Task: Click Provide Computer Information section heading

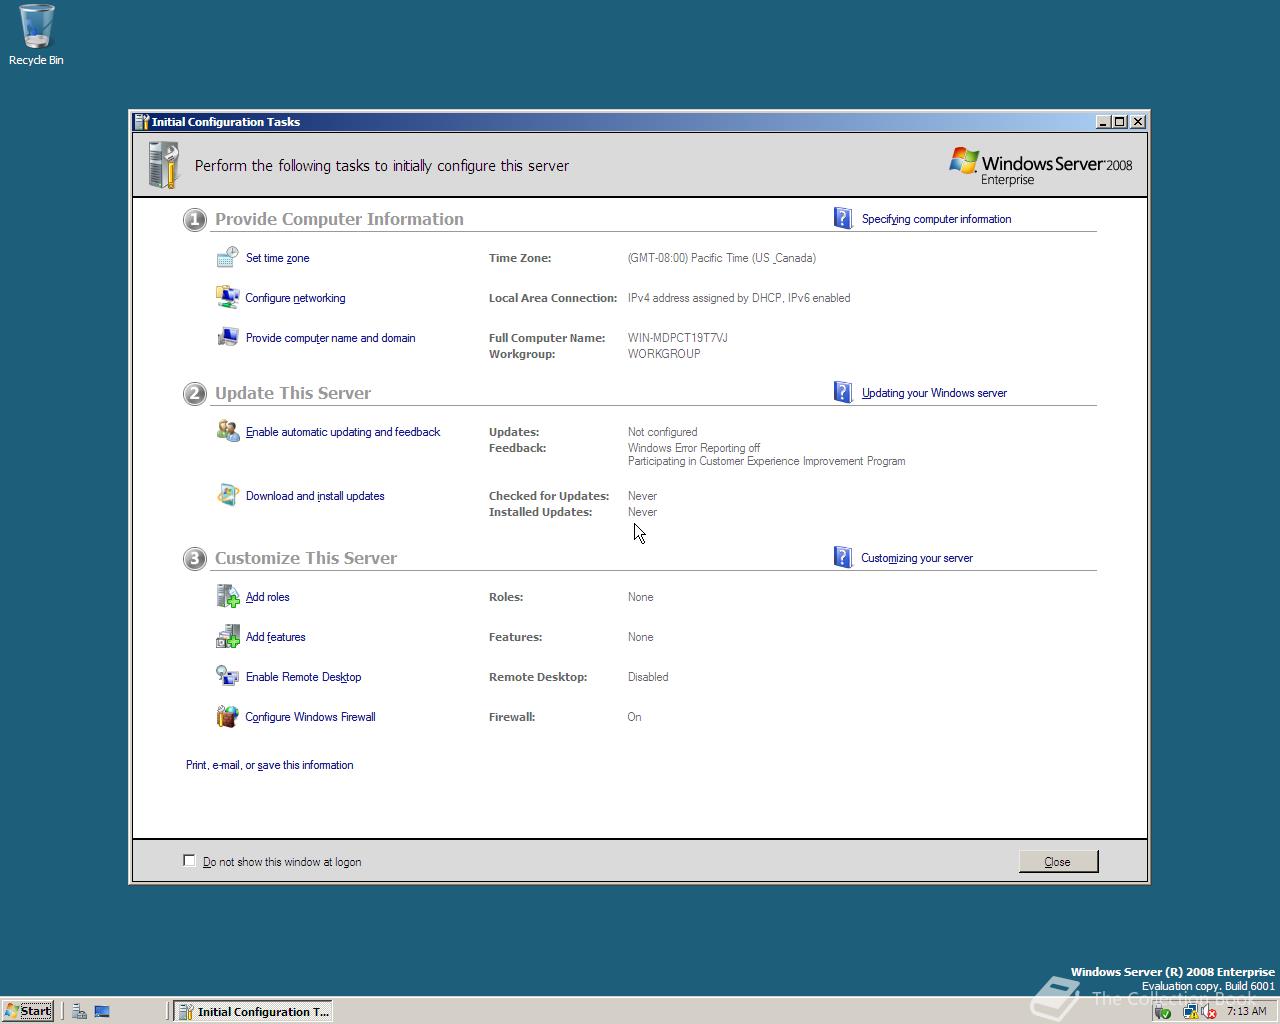Action: click(x=339, y=219)
